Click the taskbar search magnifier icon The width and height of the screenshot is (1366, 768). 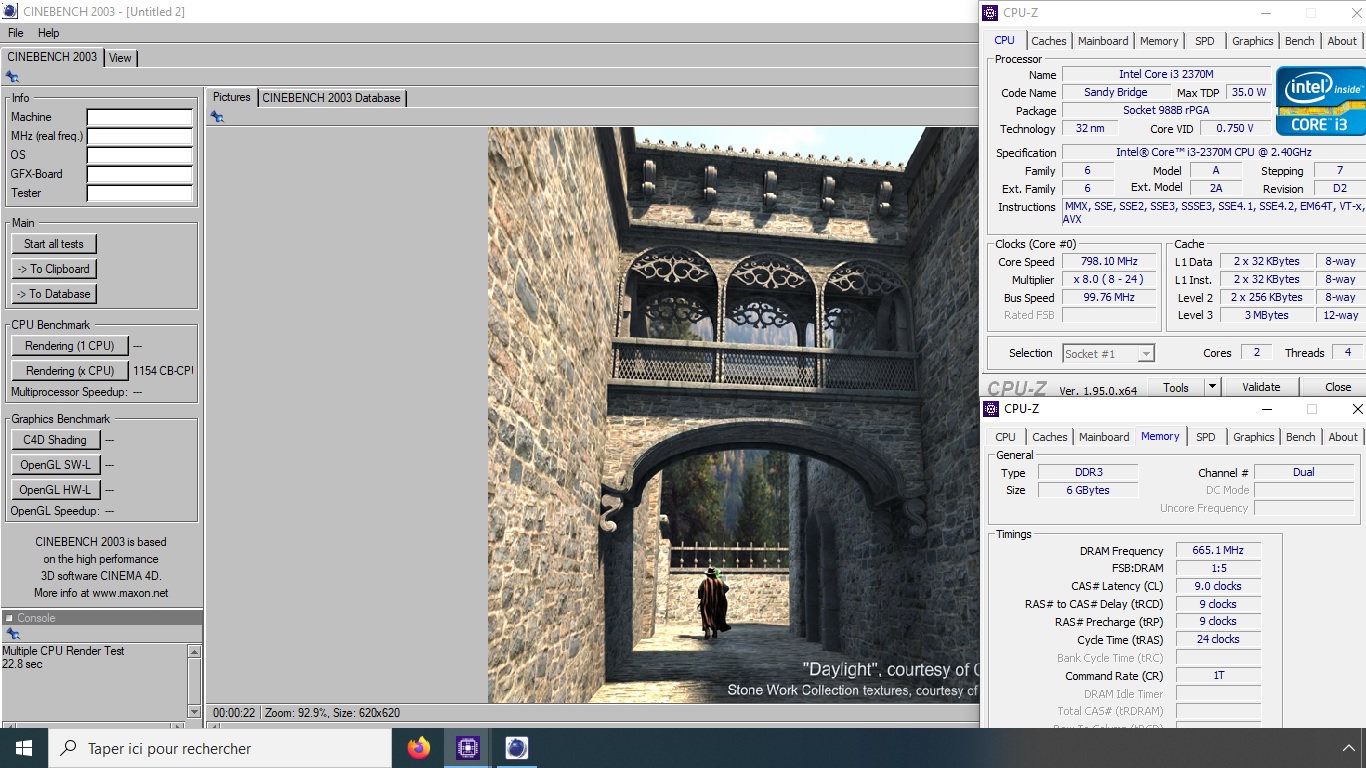tap(68, 748)
